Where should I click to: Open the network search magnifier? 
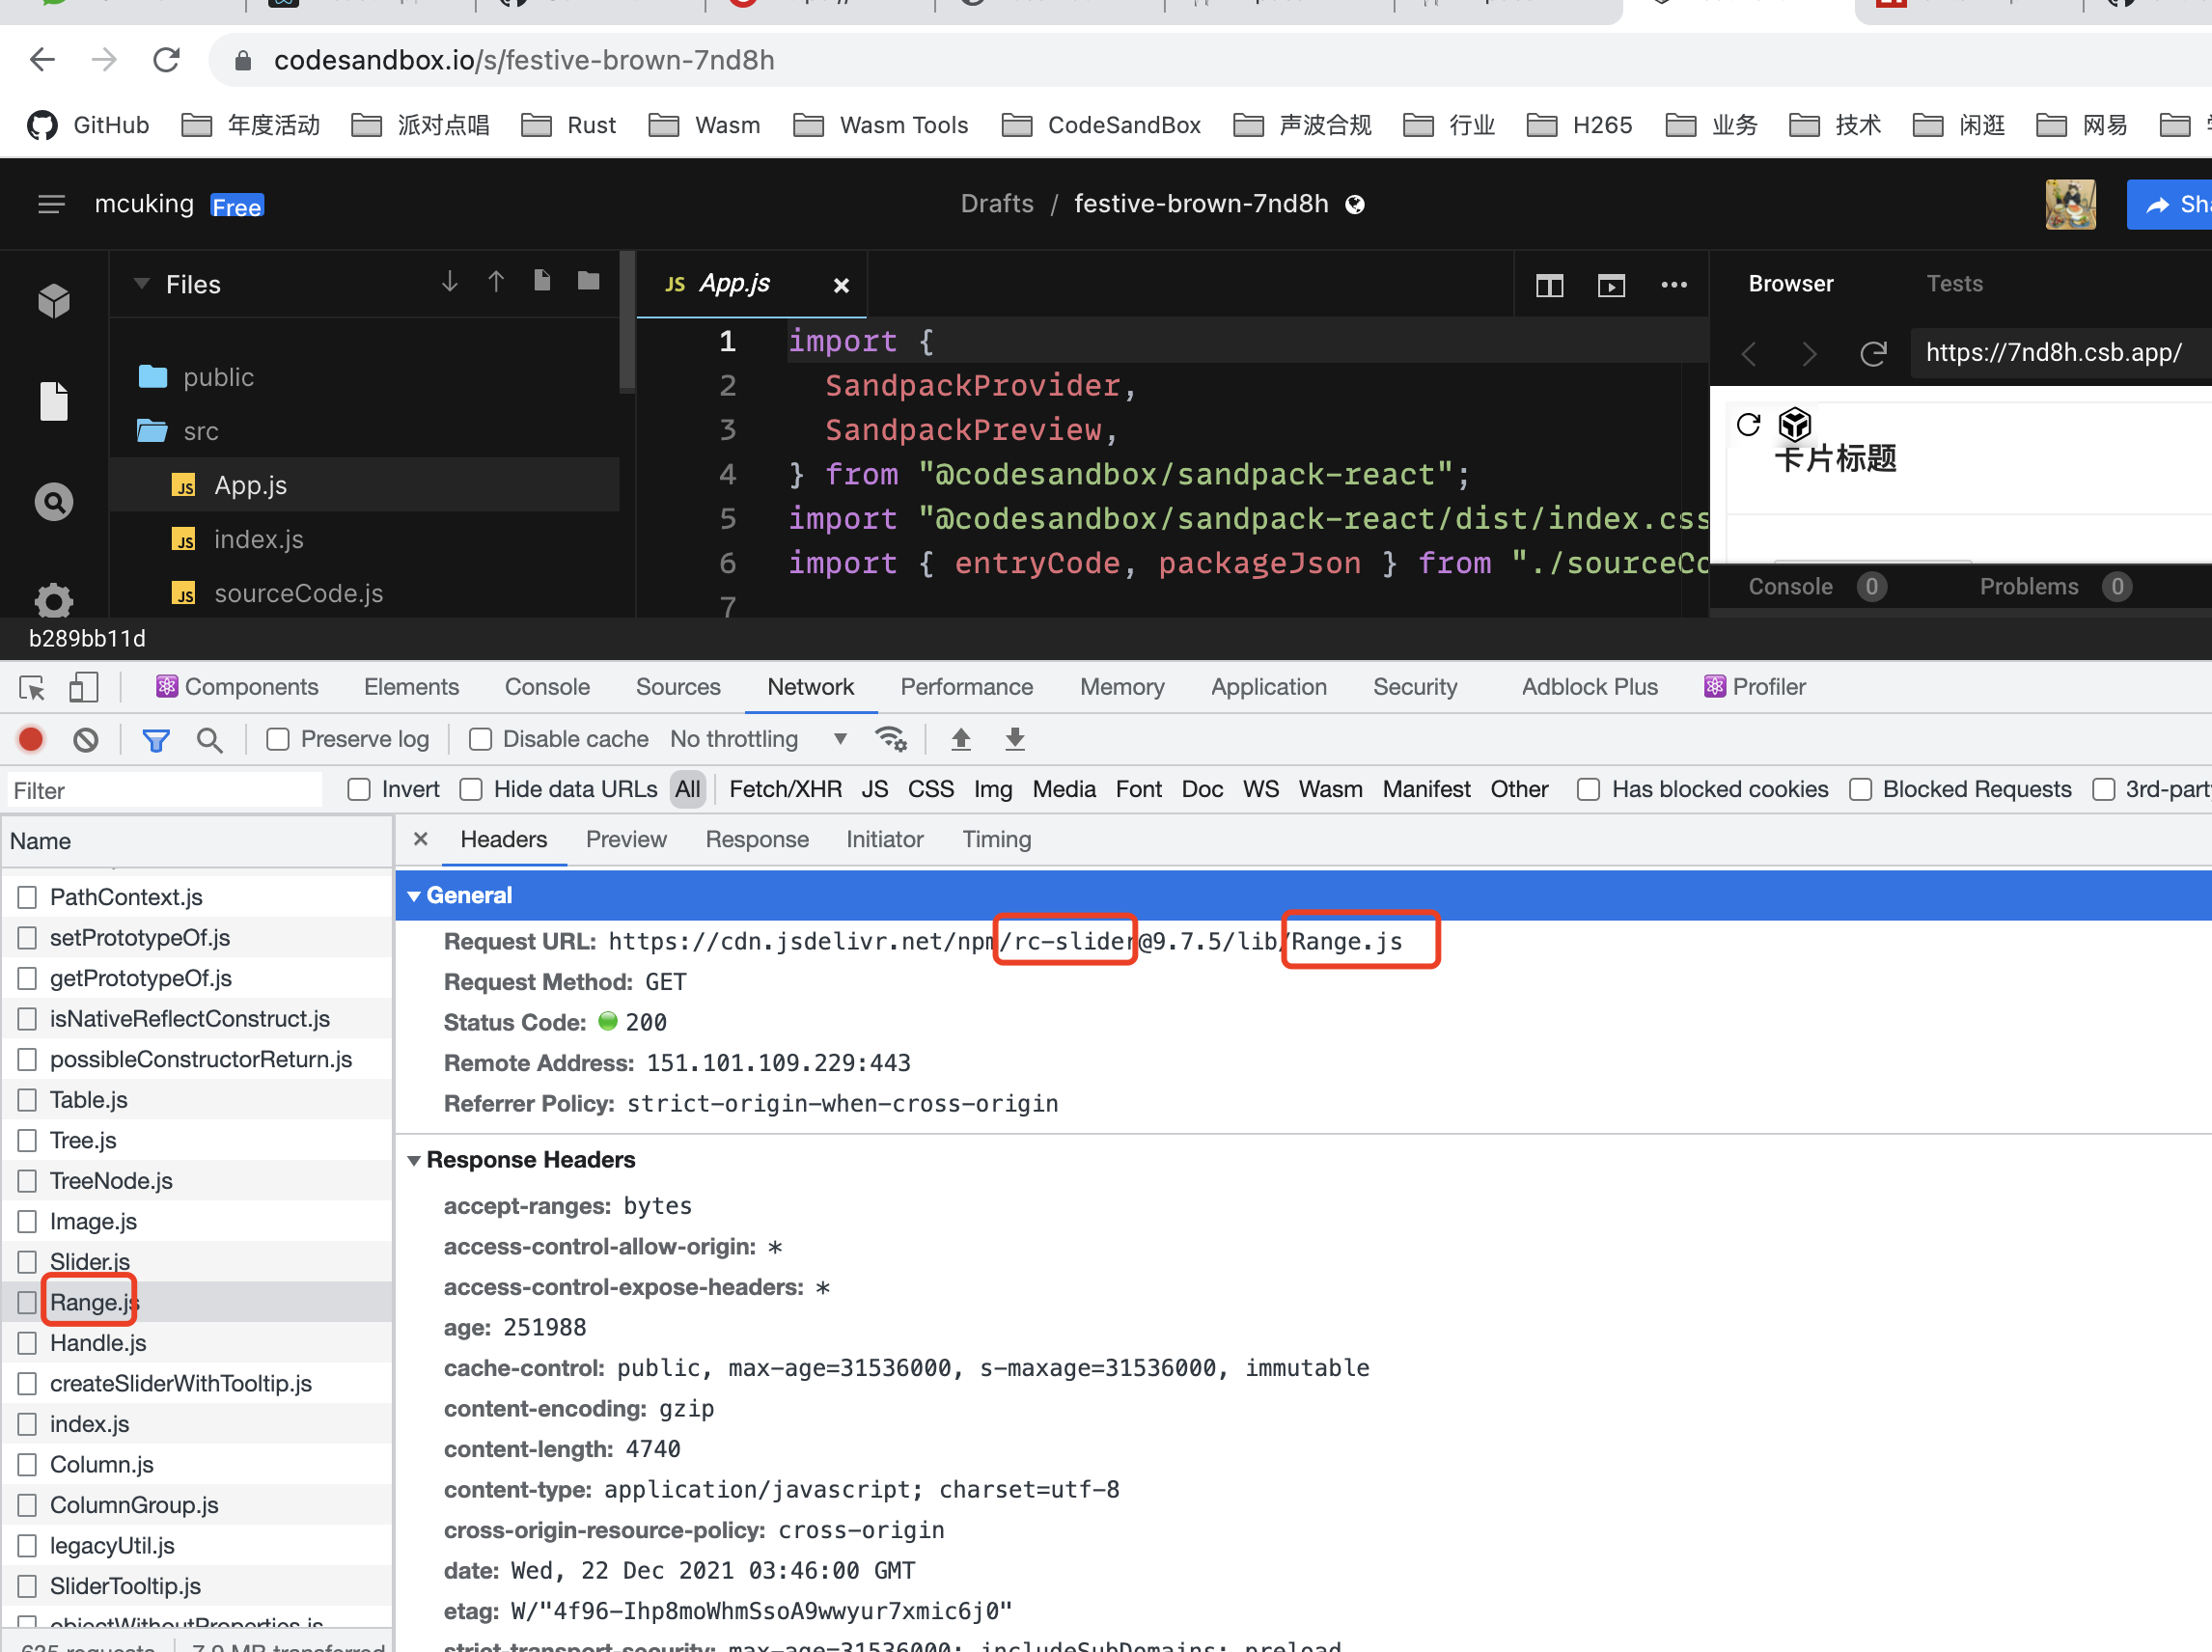(x=209, y=739)
